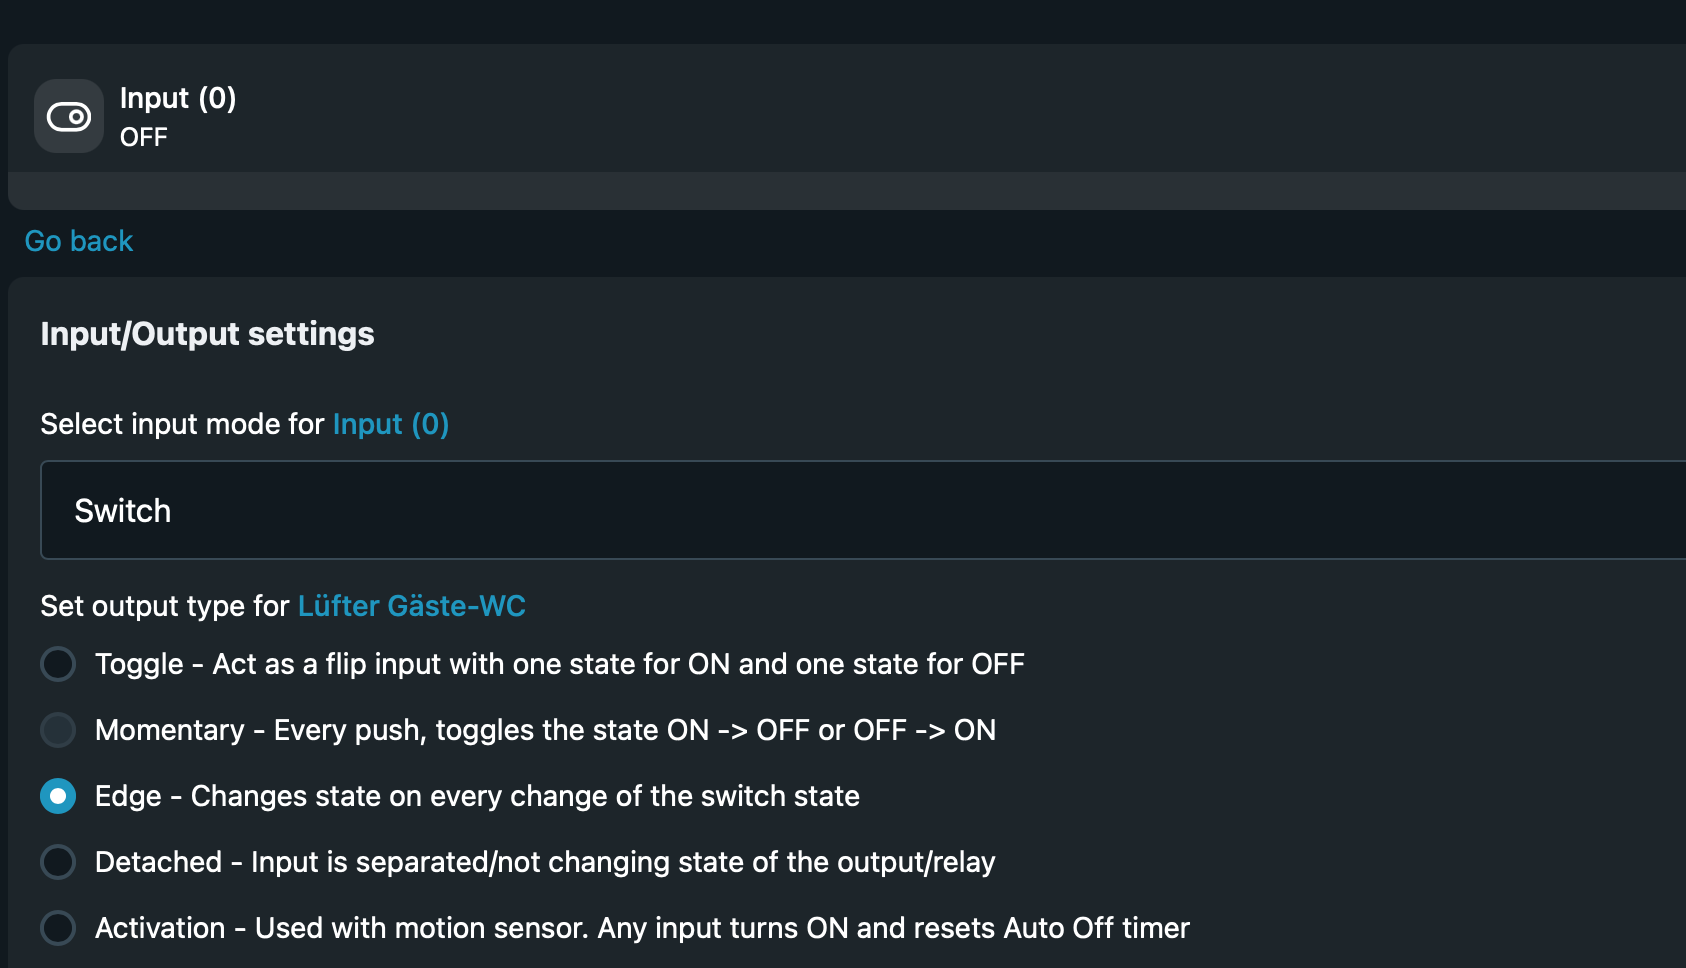The image size is (1686, 968).
Task: Click the "Act as a flip input" description
Action: [x=618, y=664]
